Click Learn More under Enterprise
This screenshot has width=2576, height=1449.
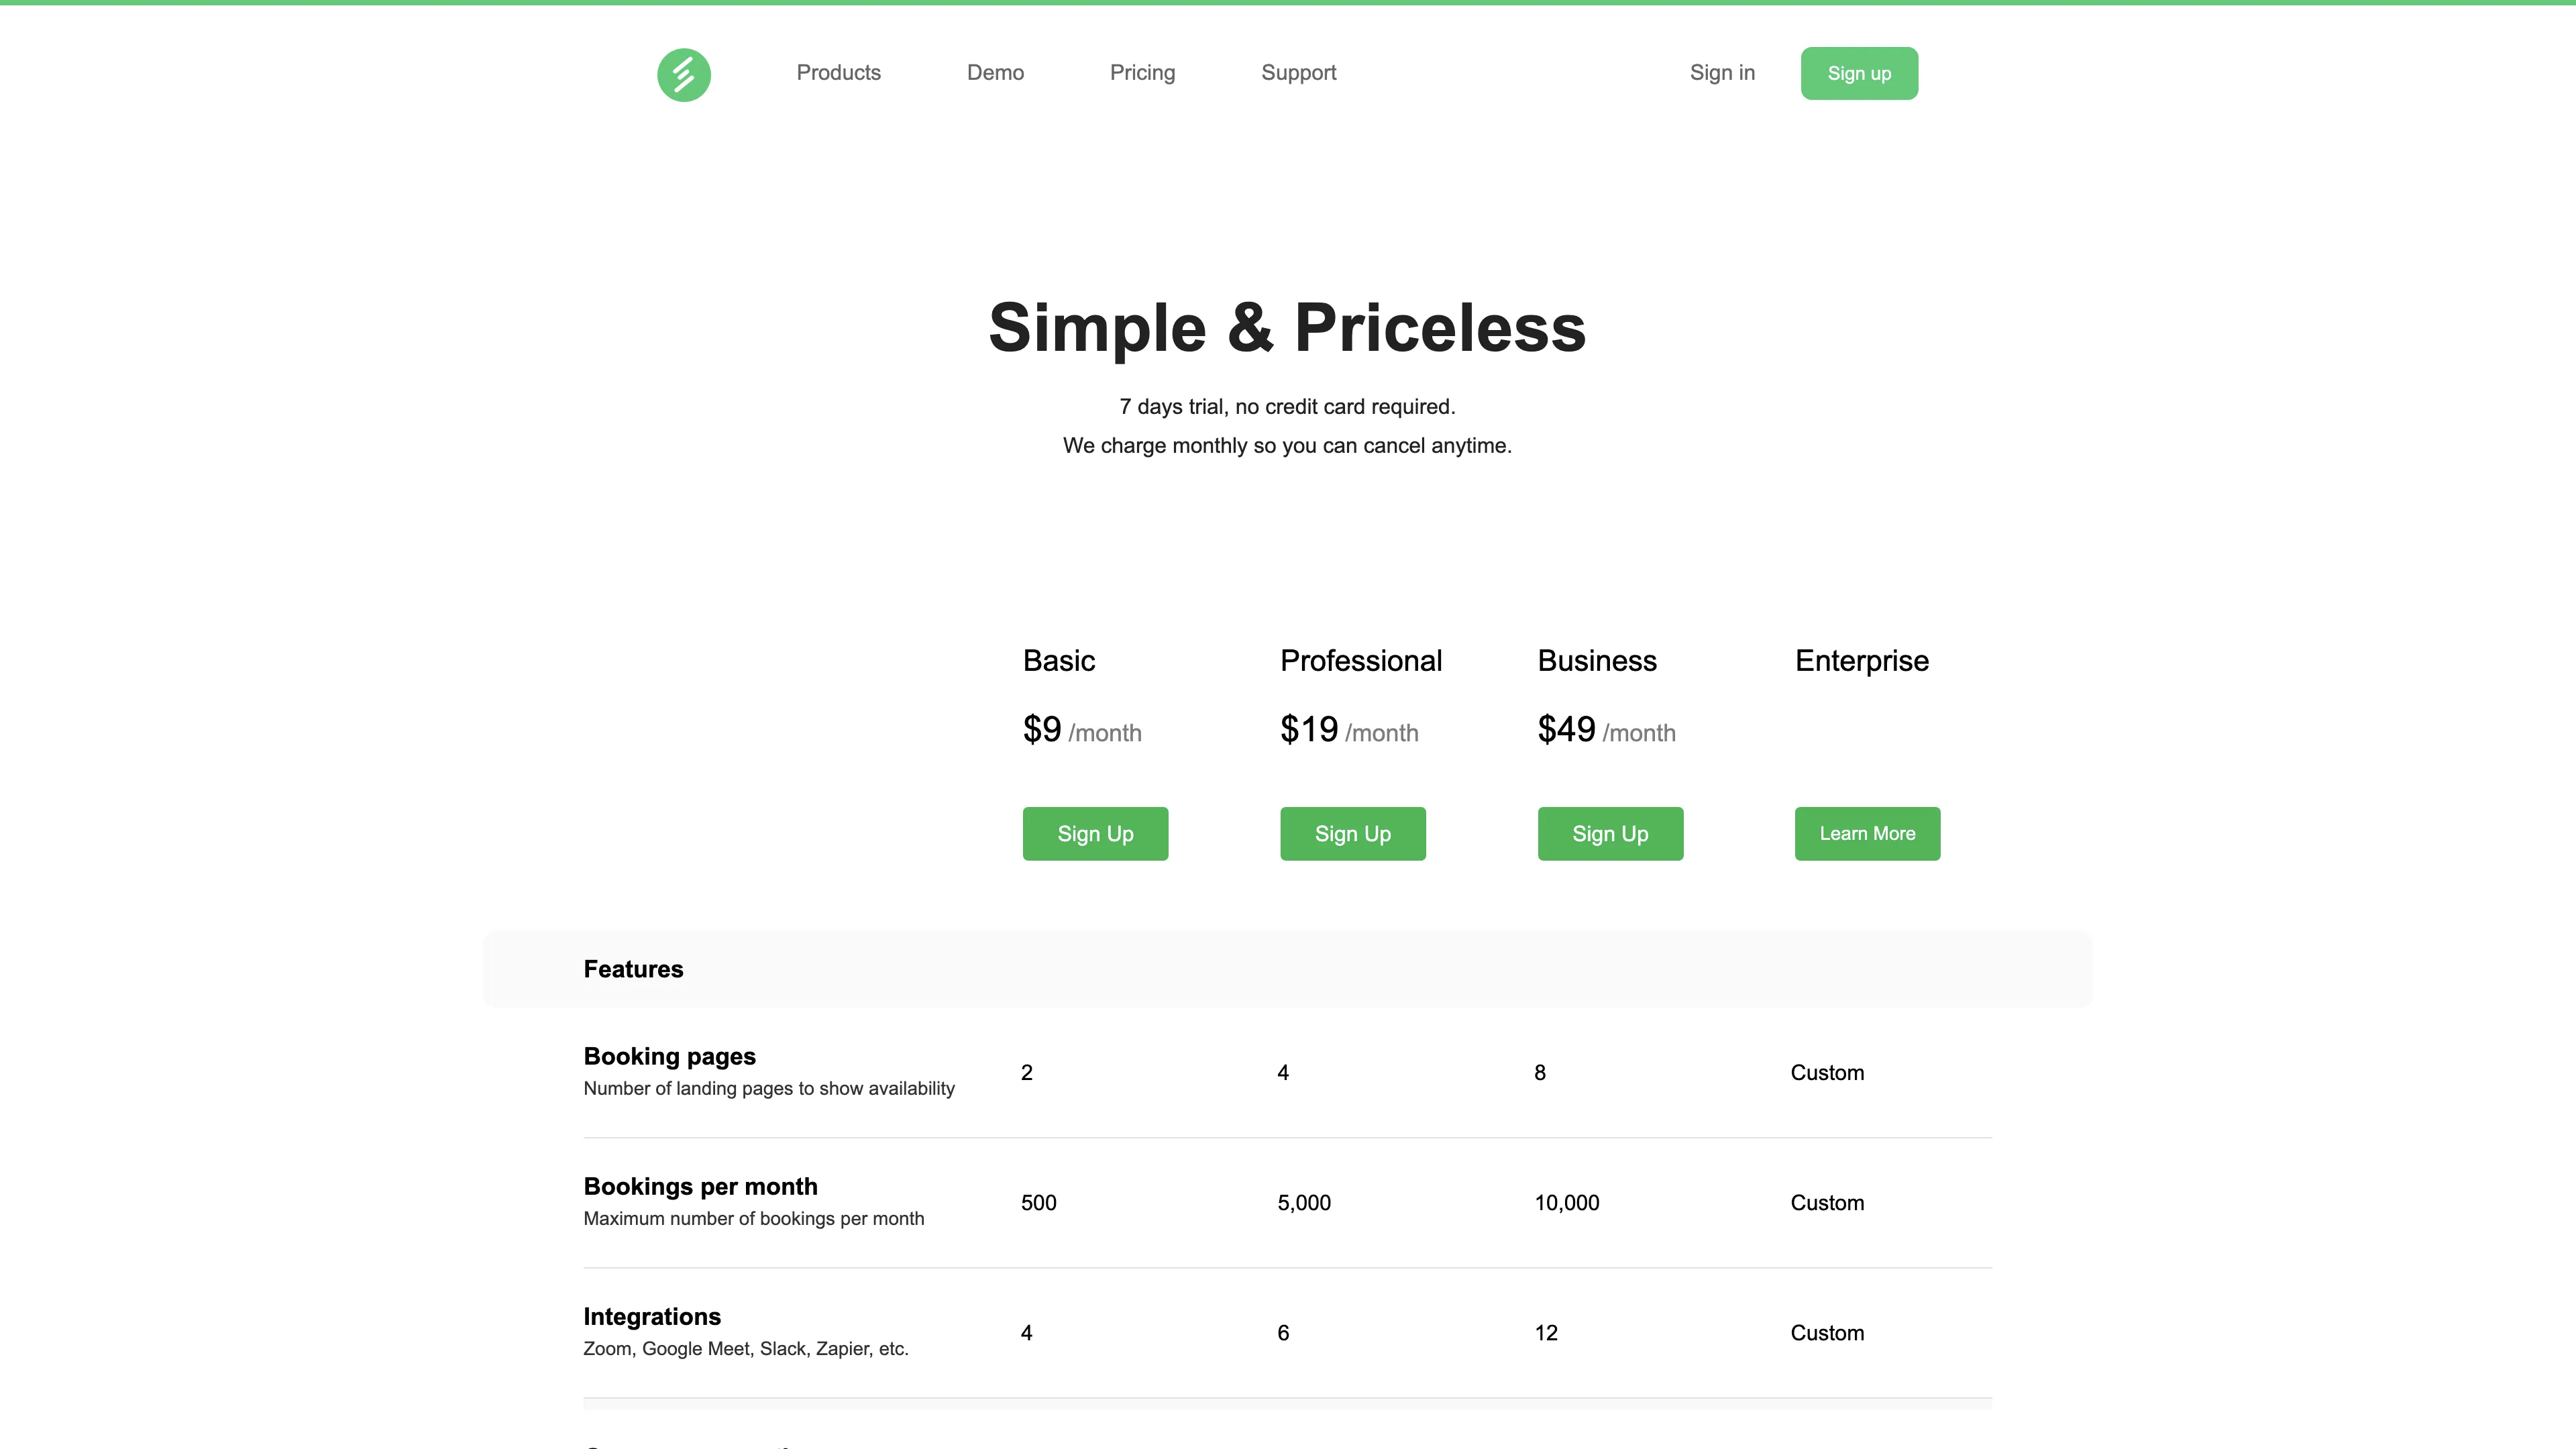(x=1867, y=833)
